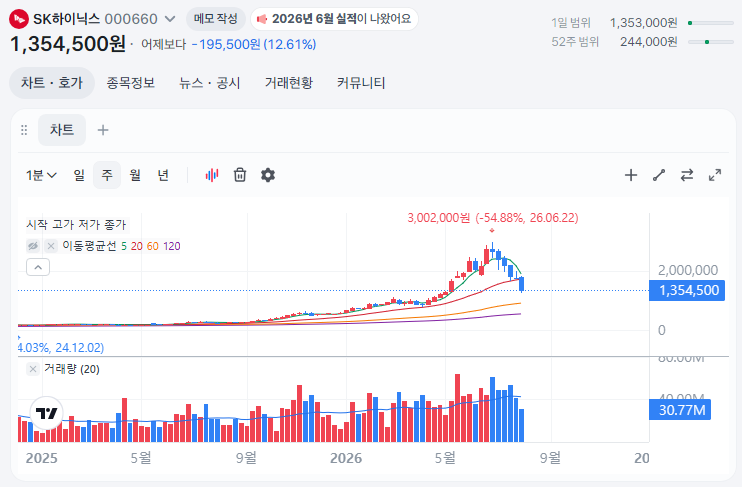Click the plus icon at the chart toolbar's right
The image size is (742, 487).
point(631,175)
